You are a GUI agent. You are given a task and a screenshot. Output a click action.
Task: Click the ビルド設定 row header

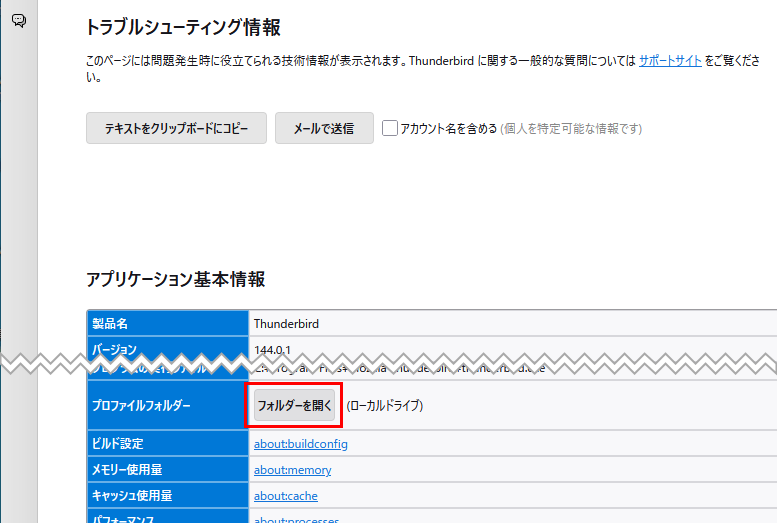pos(118,443)
